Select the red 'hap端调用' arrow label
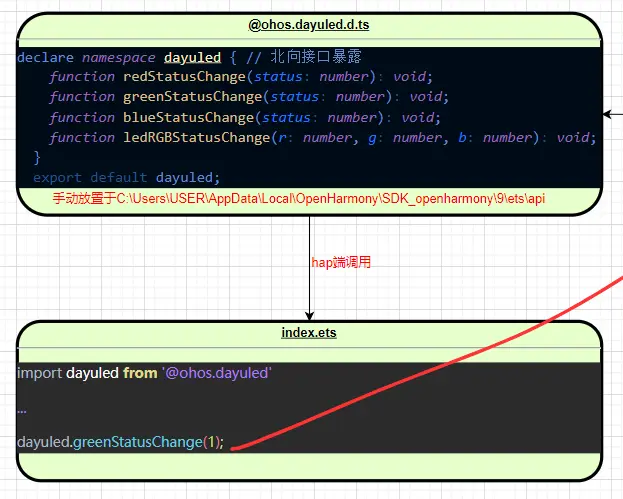 coord(341,262)
